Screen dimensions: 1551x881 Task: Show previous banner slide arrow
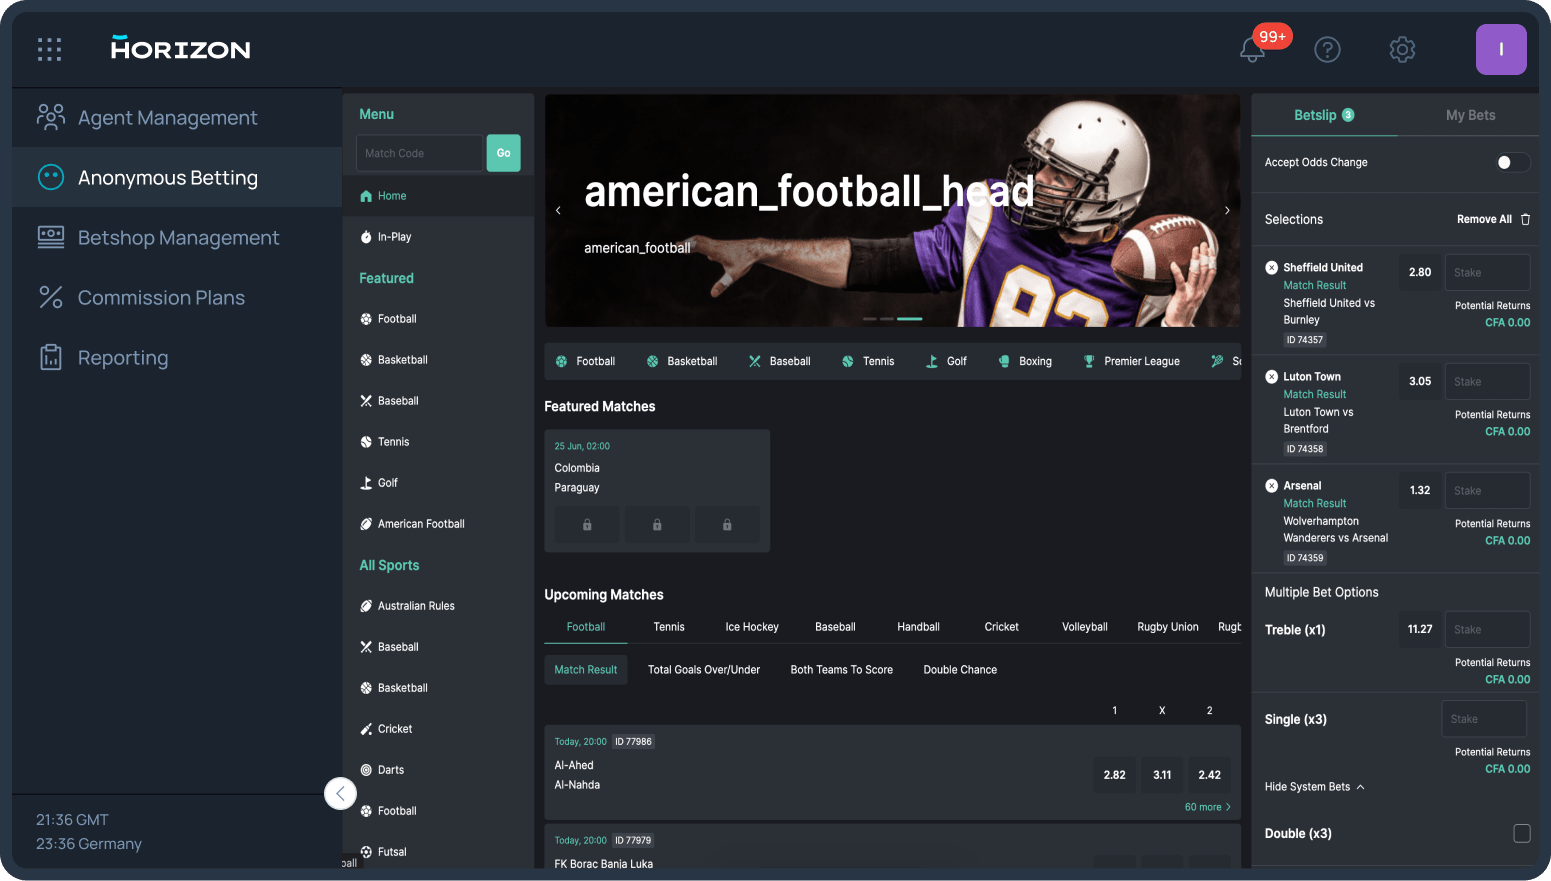click(x=558, y=210)
